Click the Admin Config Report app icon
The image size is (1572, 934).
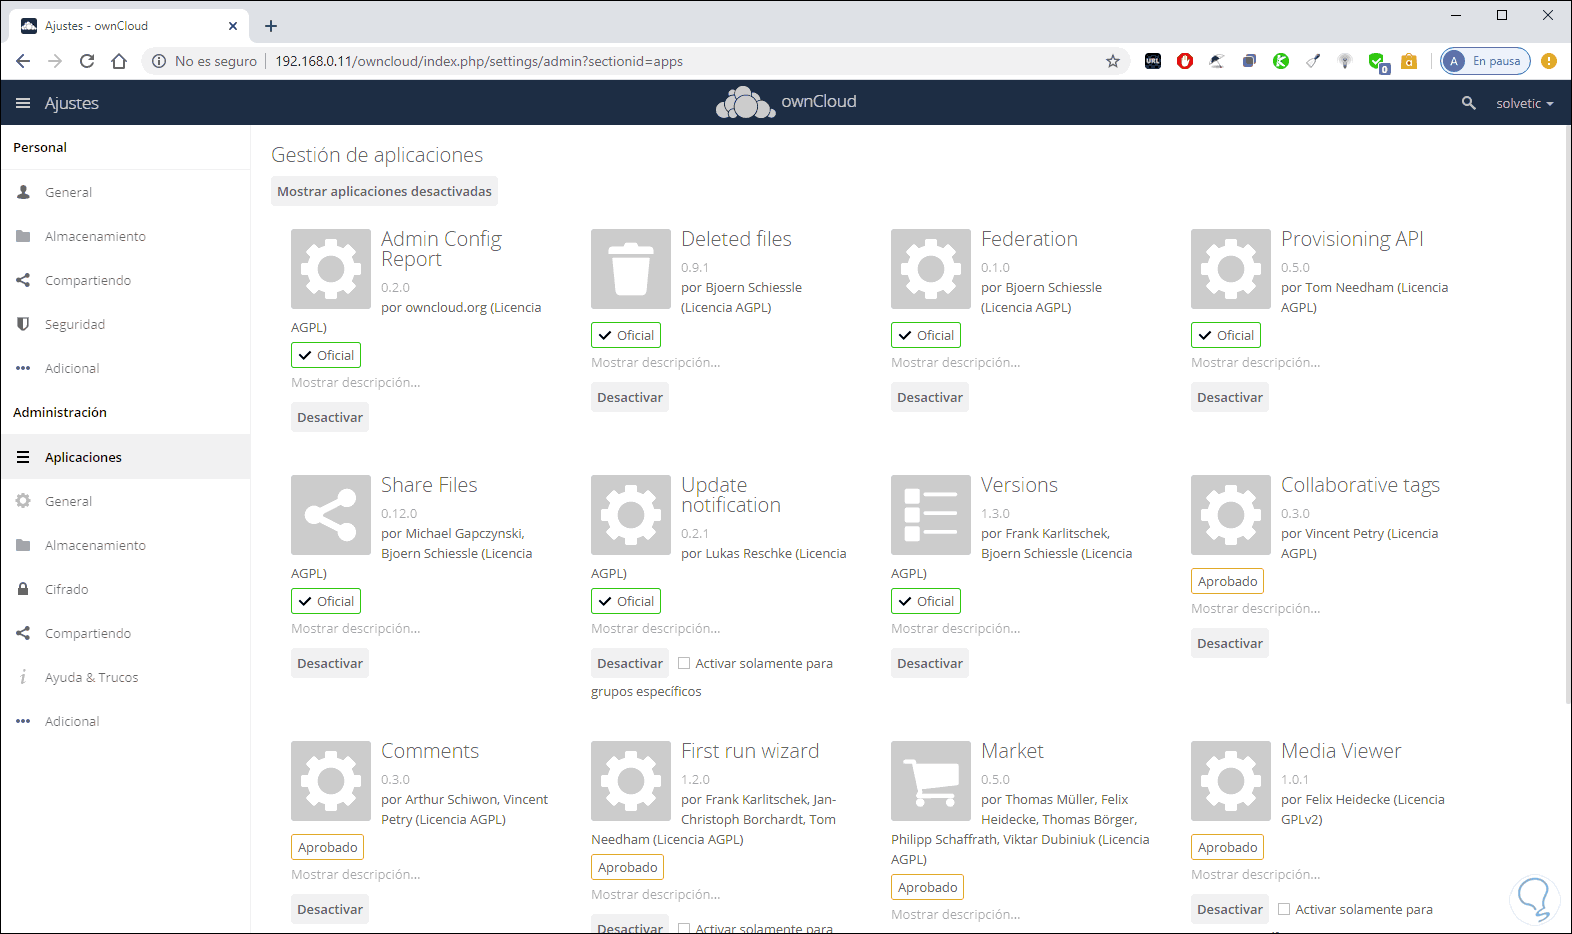[331, 269]
